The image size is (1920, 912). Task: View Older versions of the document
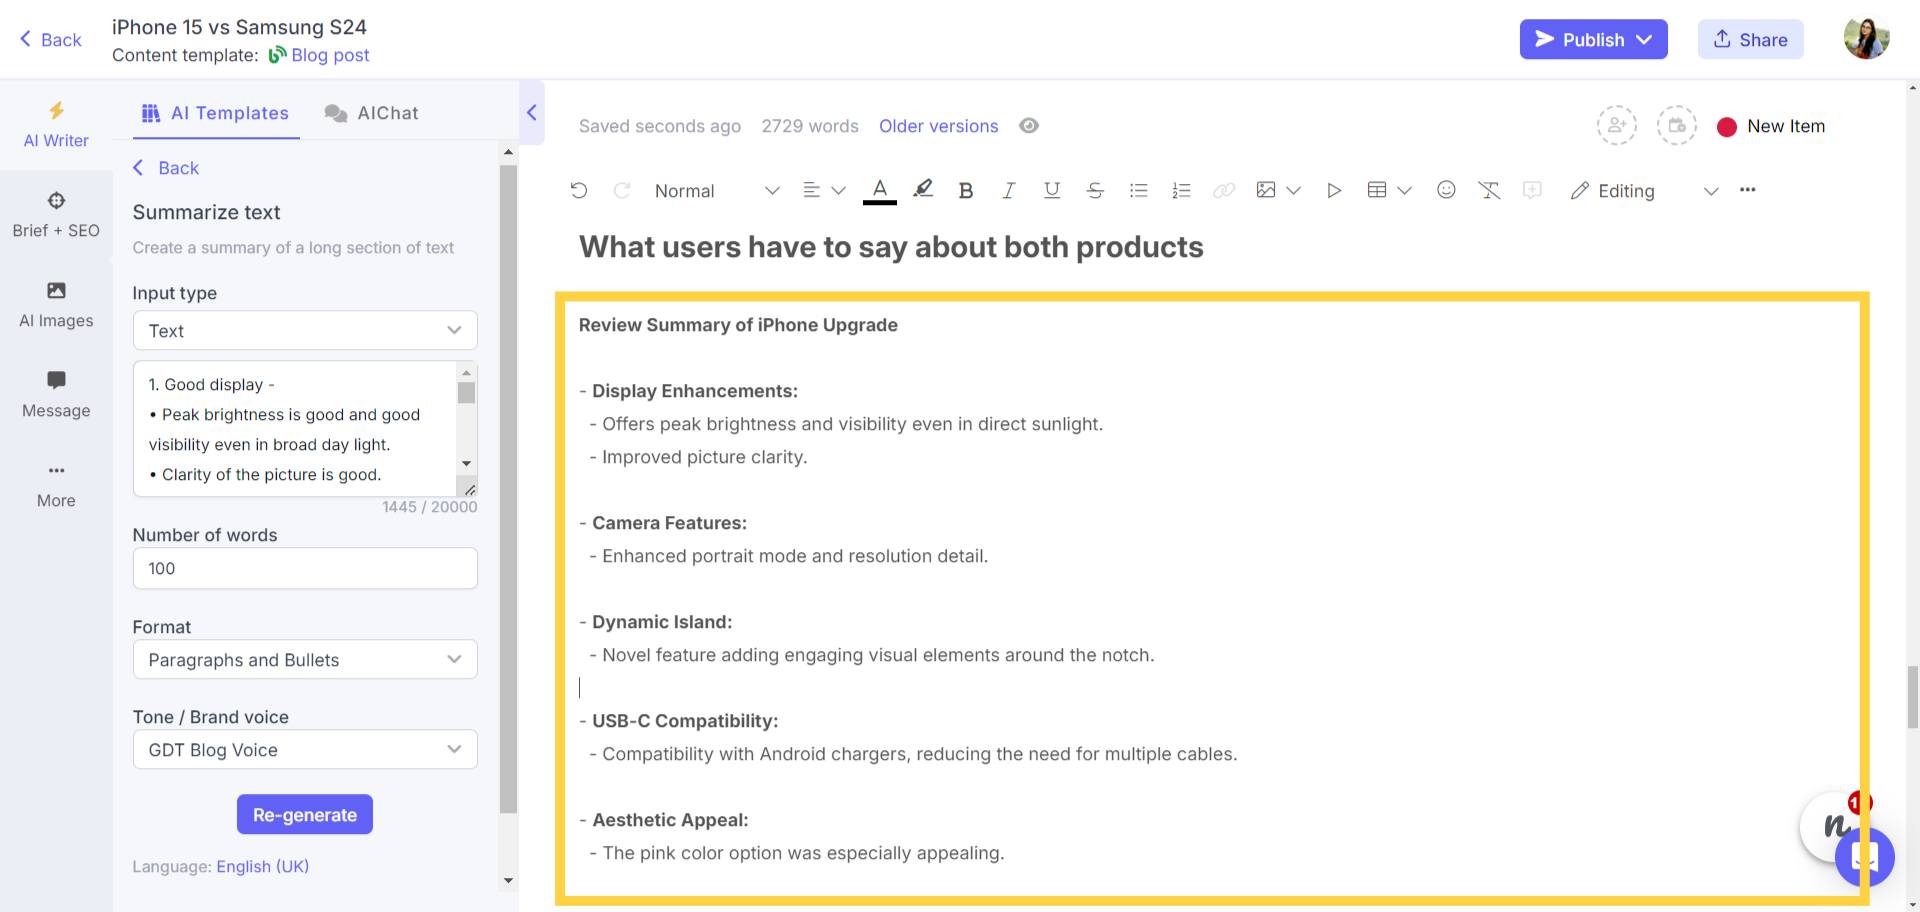point(939,126)
